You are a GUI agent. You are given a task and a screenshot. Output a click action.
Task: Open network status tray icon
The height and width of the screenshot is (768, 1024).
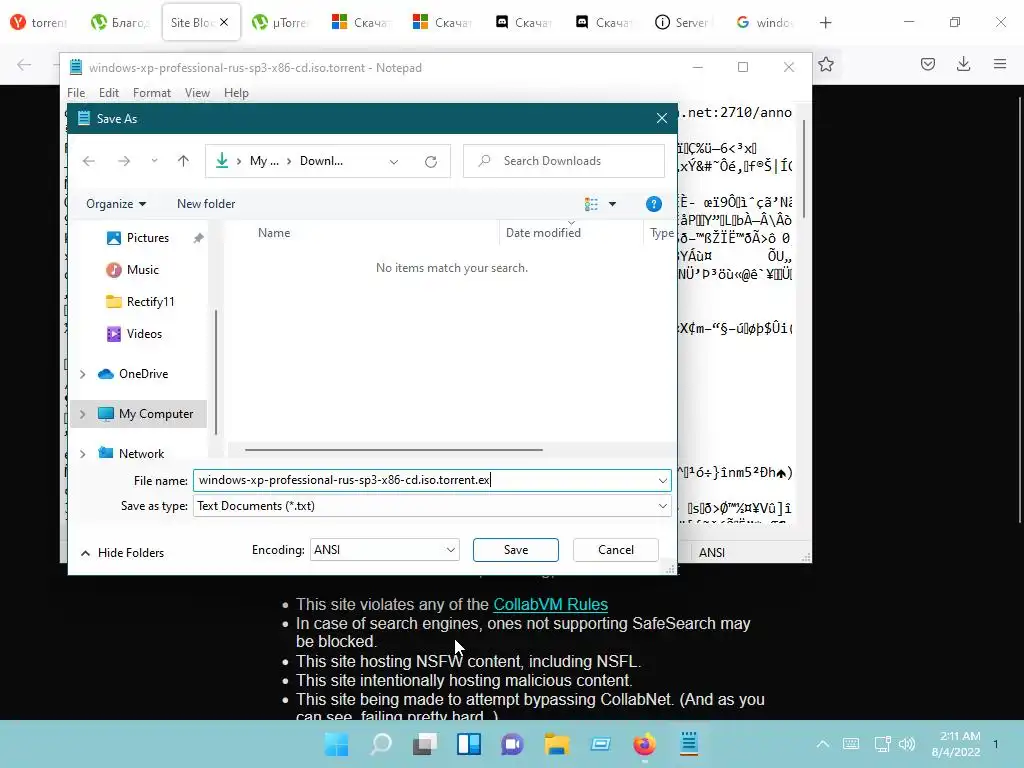pyautogui.click(x=882, y=744)
